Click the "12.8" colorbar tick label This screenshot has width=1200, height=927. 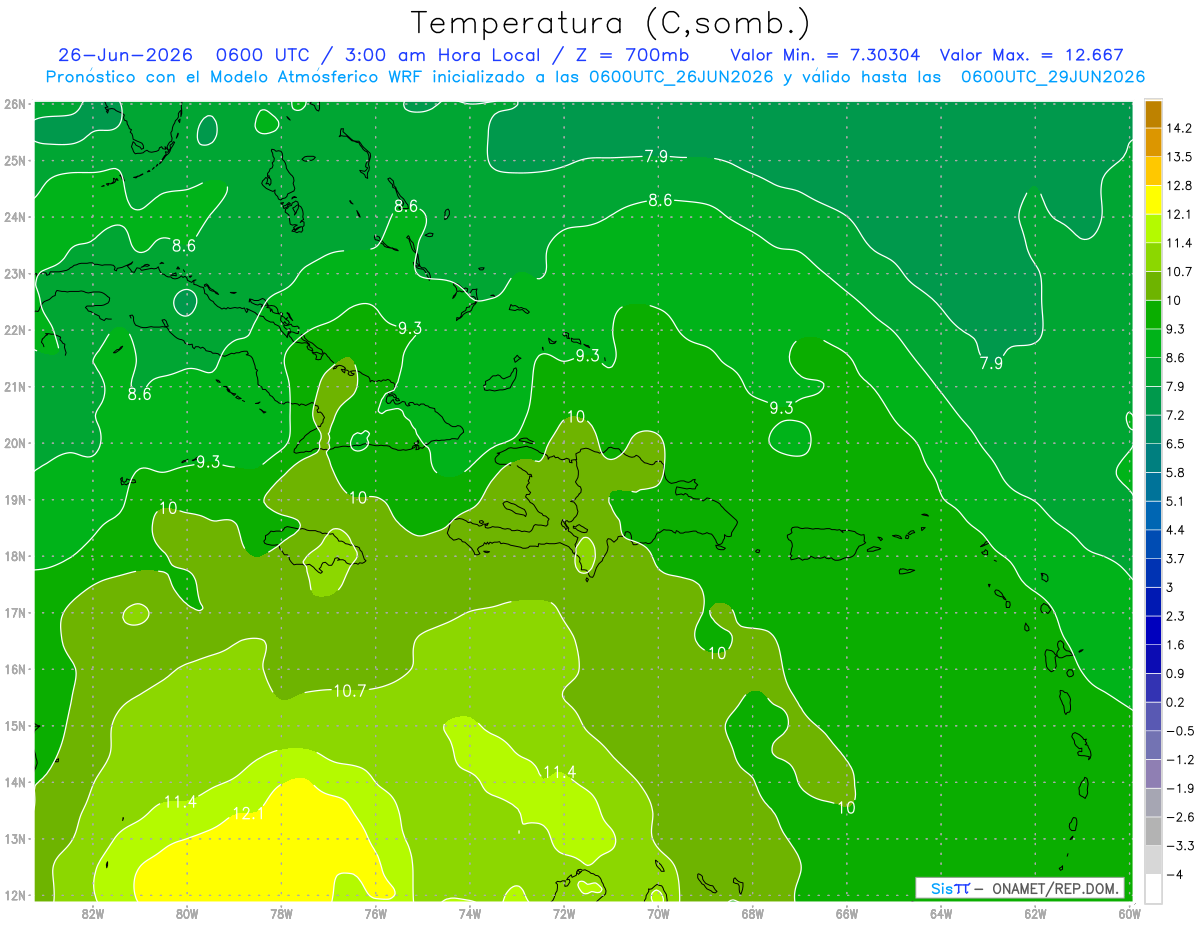pos(1180,186)
